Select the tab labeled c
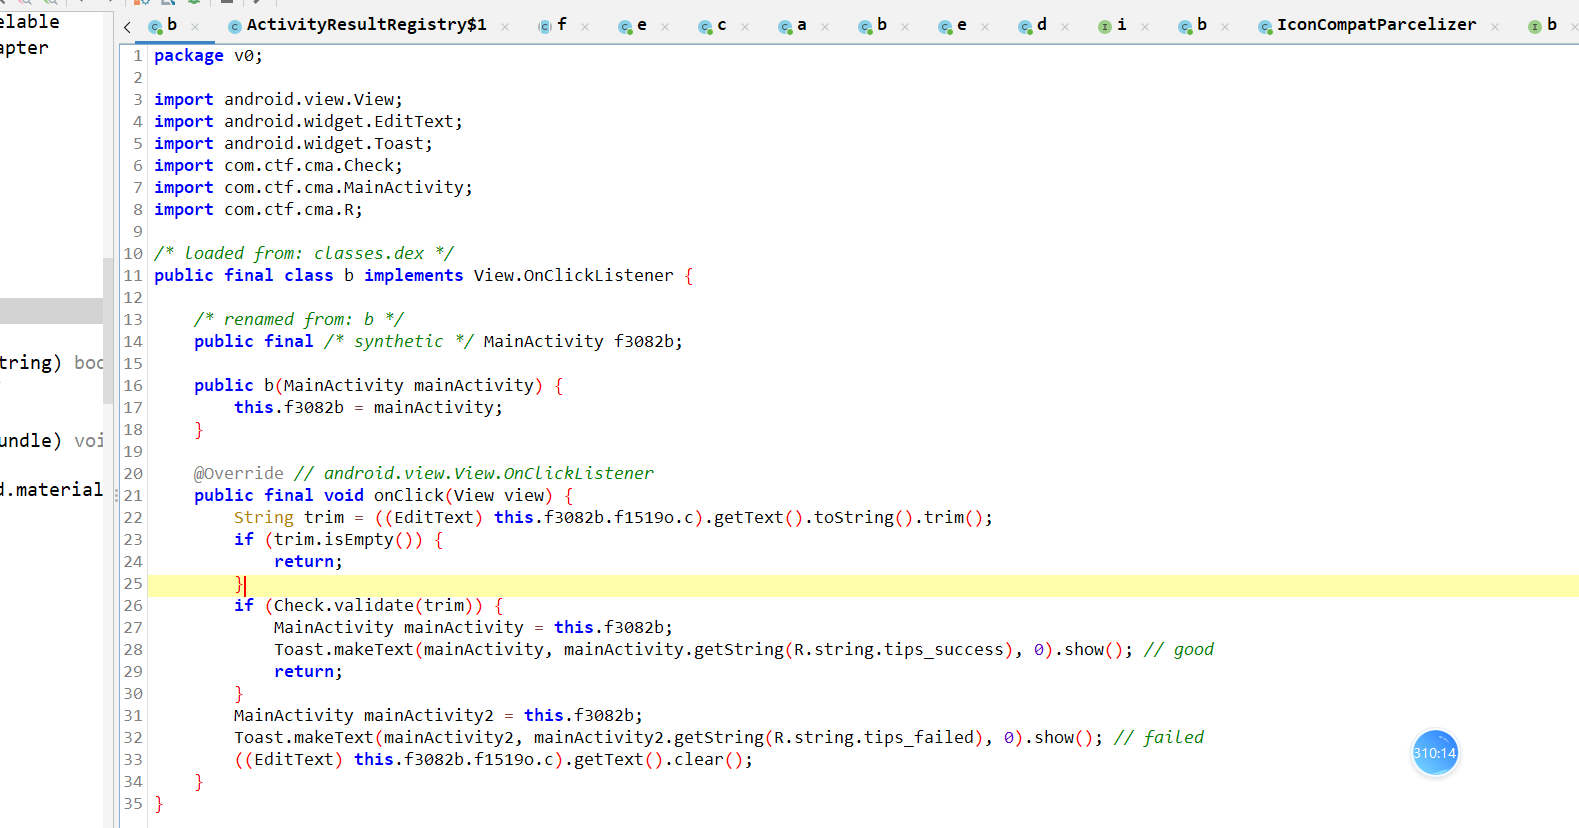The width and height of the screenshot is (1579, 828). click(721, 25)
